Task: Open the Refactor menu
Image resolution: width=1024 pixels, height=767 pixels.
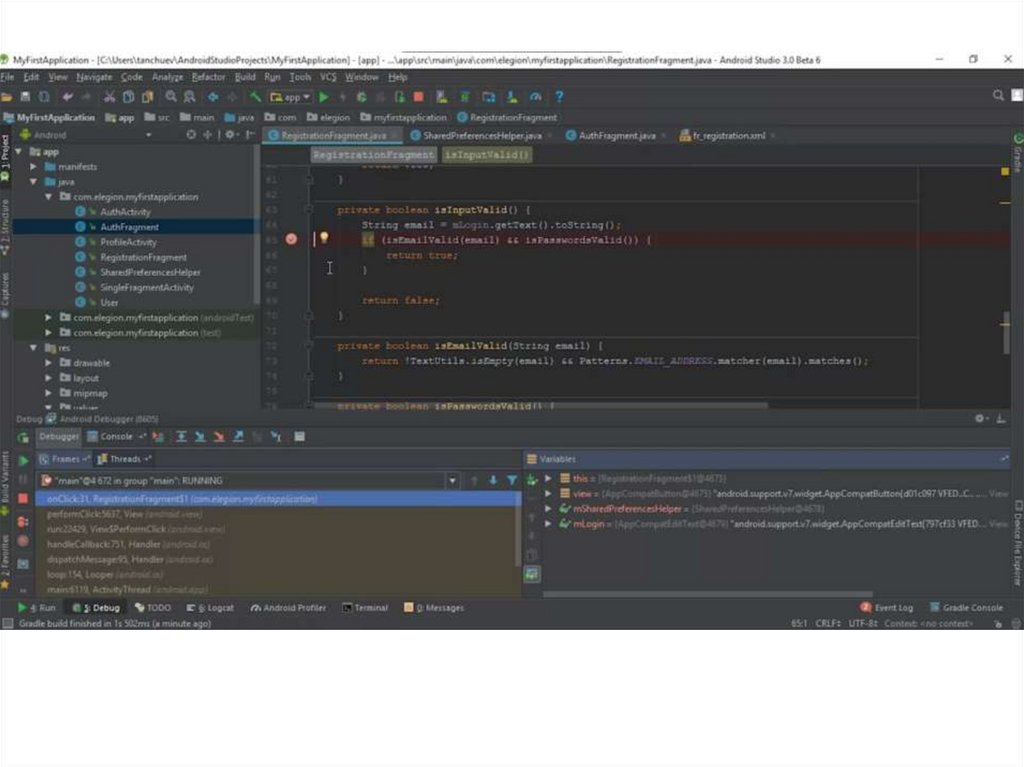Action: pyautogui.click(x=208, y=77)
